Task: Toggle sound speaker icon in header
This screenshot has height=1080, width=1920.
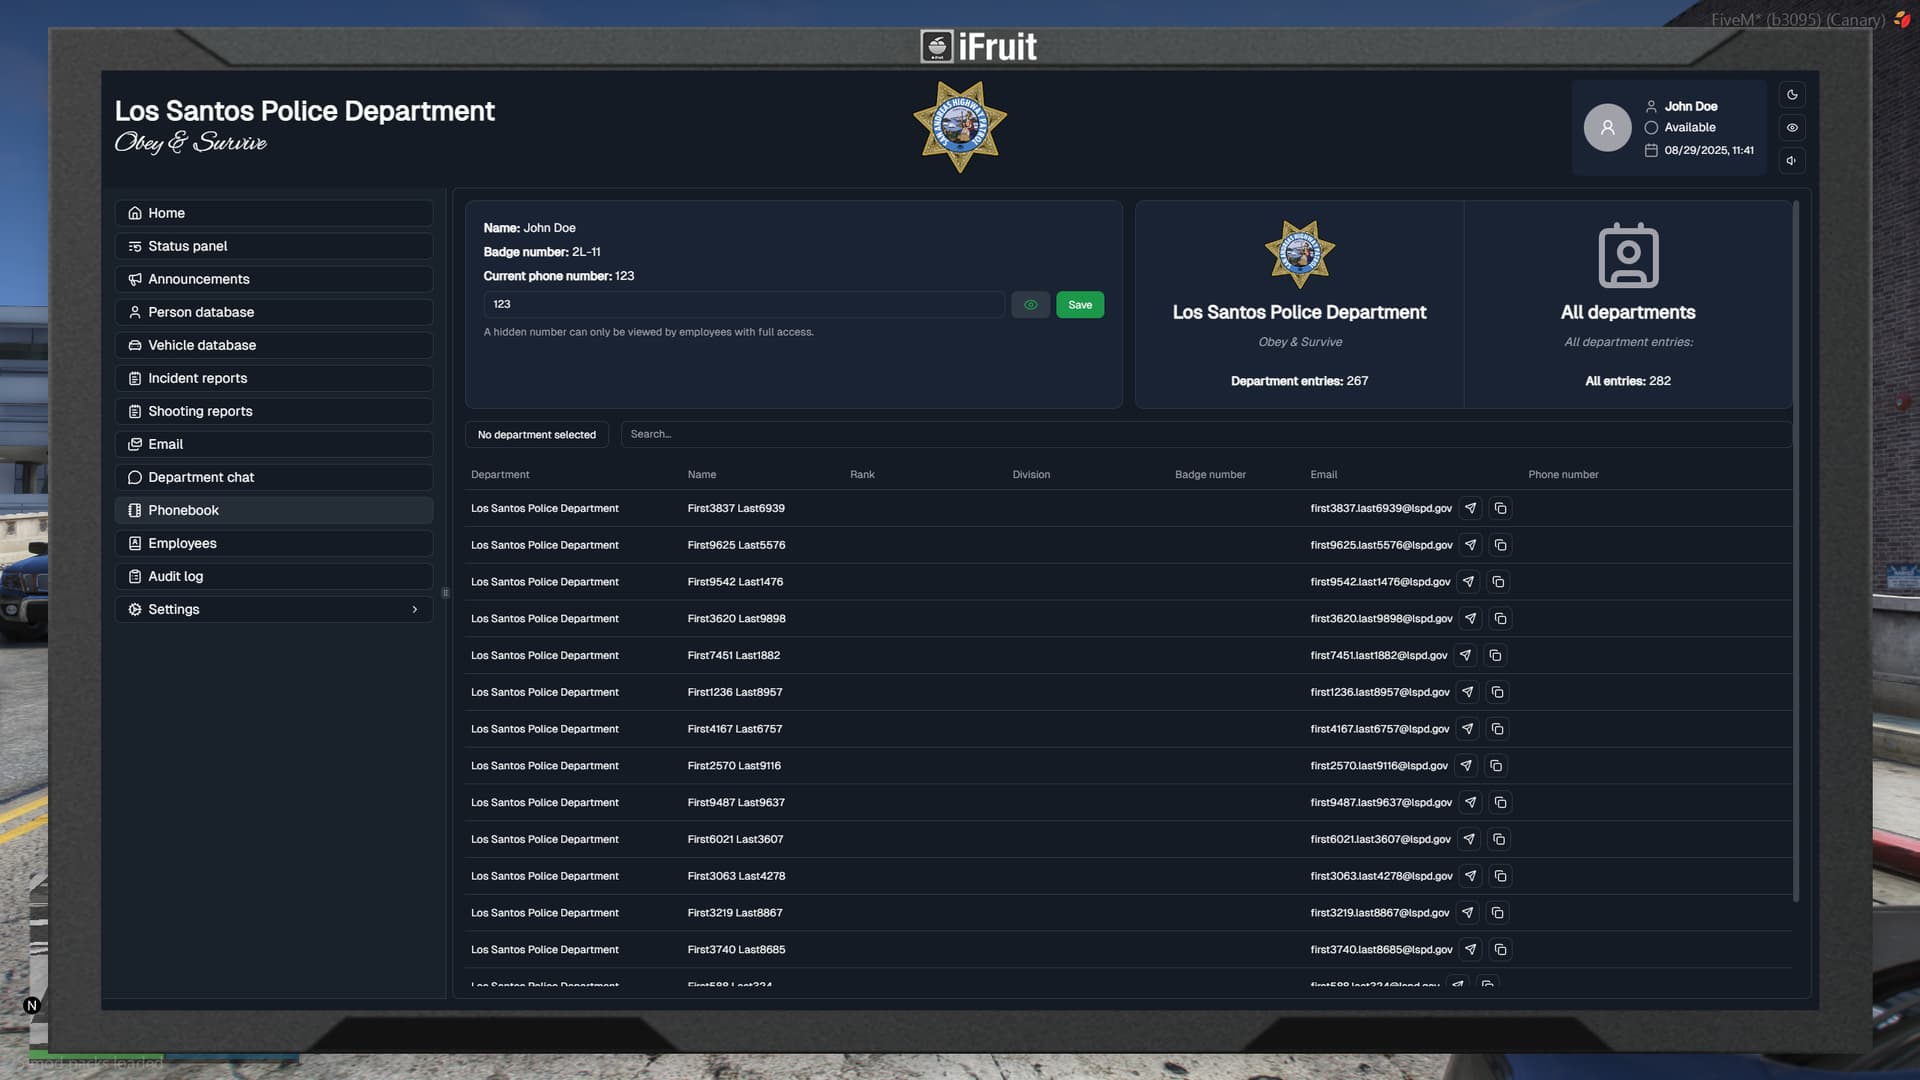Action: 1792,161
